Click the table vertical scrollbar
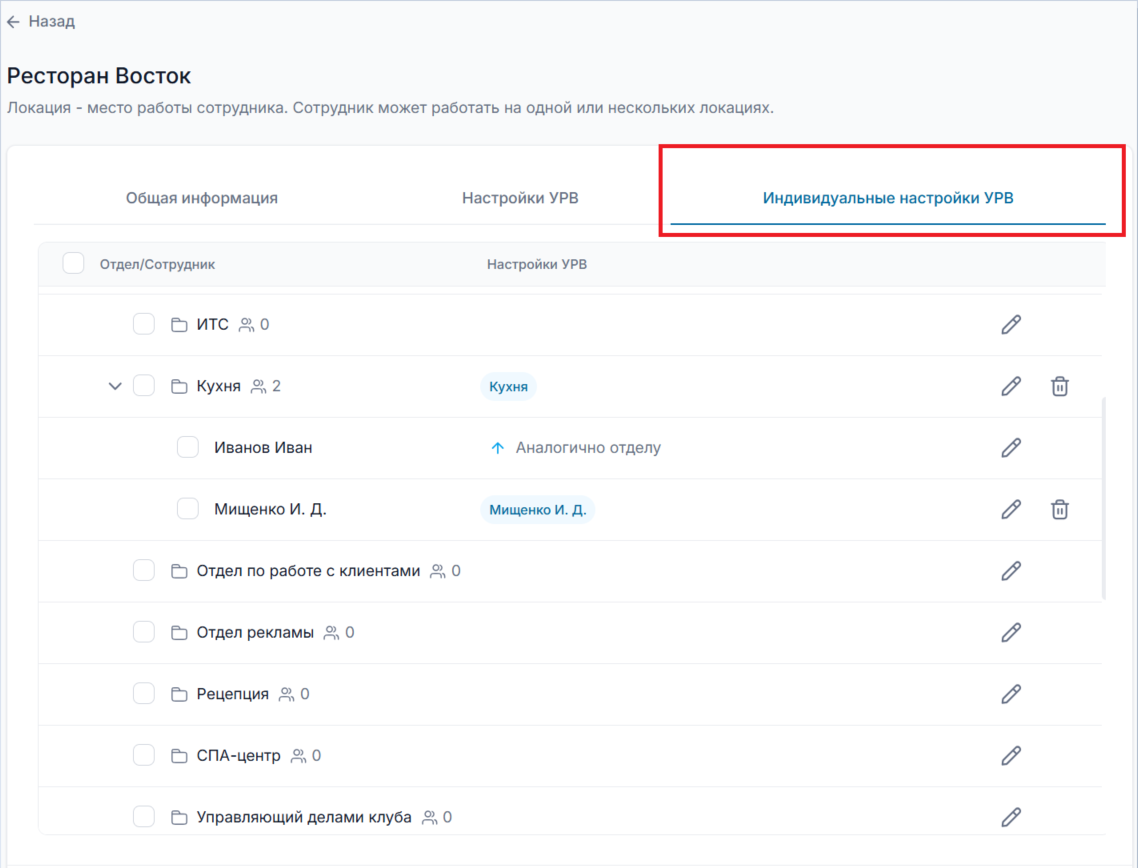This screenshot has height=868, width=1138. (1104, 498)
